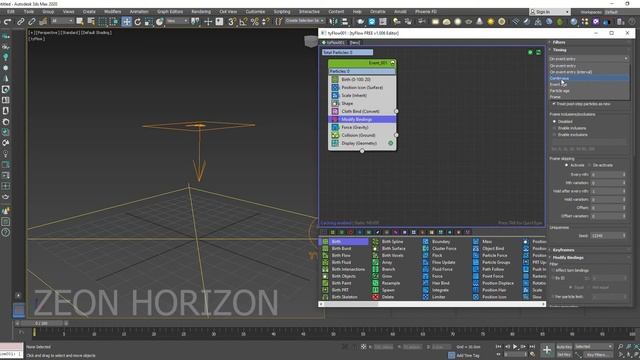Collapse the Modify Bindings rollout header
The height and width of the screenshot is (360, 640).
(x=568, y=258)
